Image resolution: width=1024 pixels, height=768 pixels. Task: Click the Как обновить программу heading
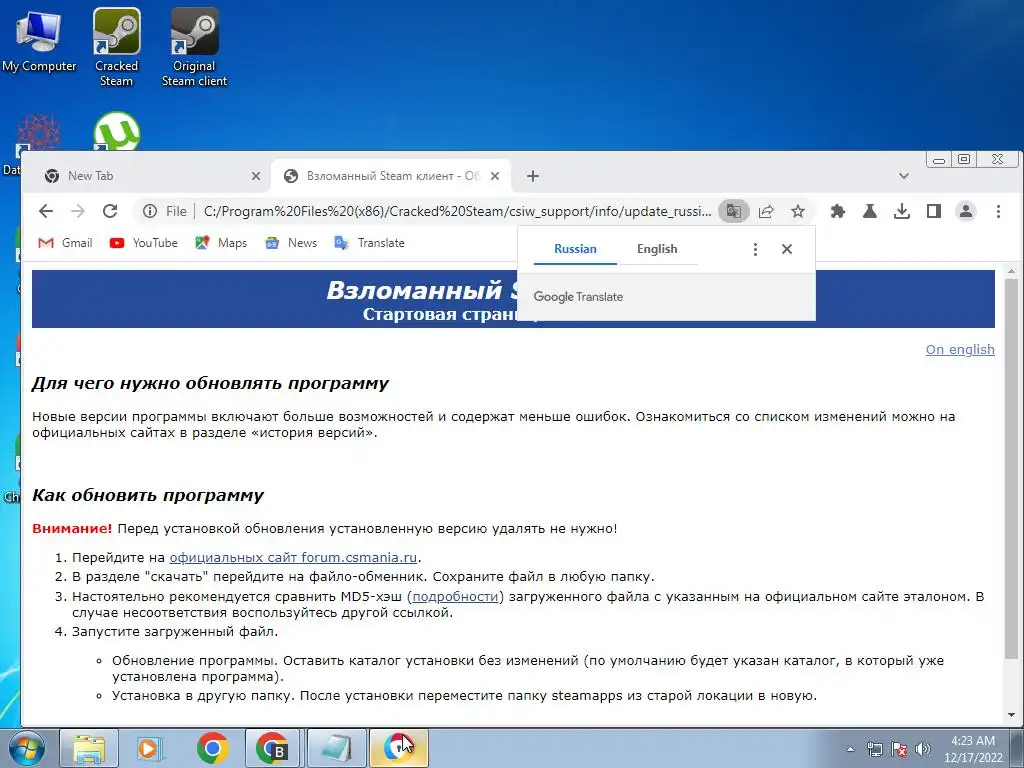[148, 495]
